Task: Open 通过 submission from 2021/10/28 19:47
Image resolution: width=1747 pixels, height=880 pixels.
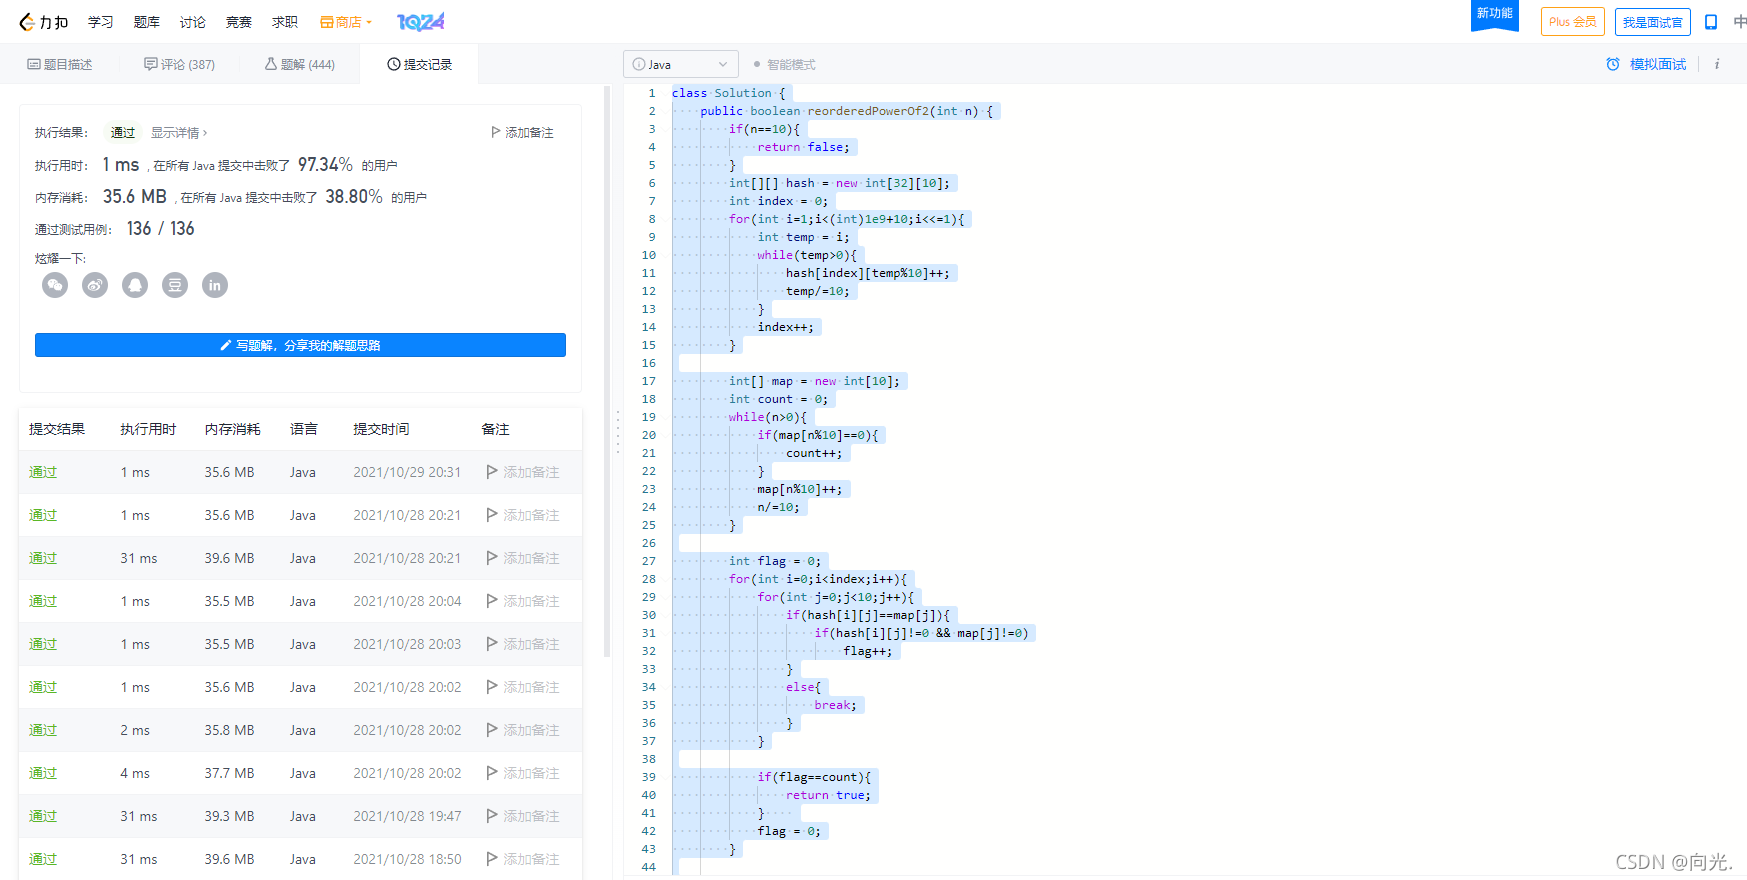Action: 43,816
